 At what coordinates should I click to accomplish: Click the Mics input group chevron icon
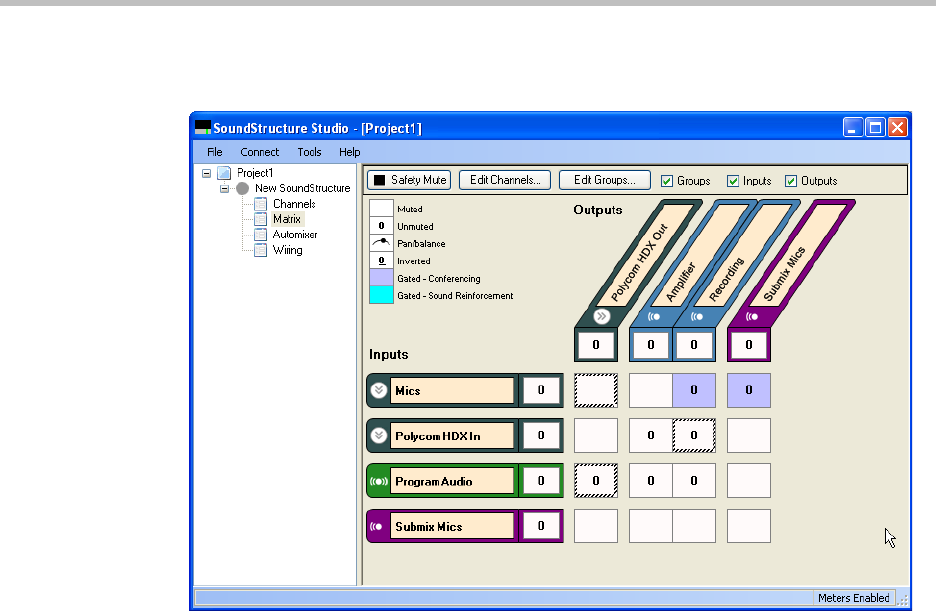click(x=379, y=390)
